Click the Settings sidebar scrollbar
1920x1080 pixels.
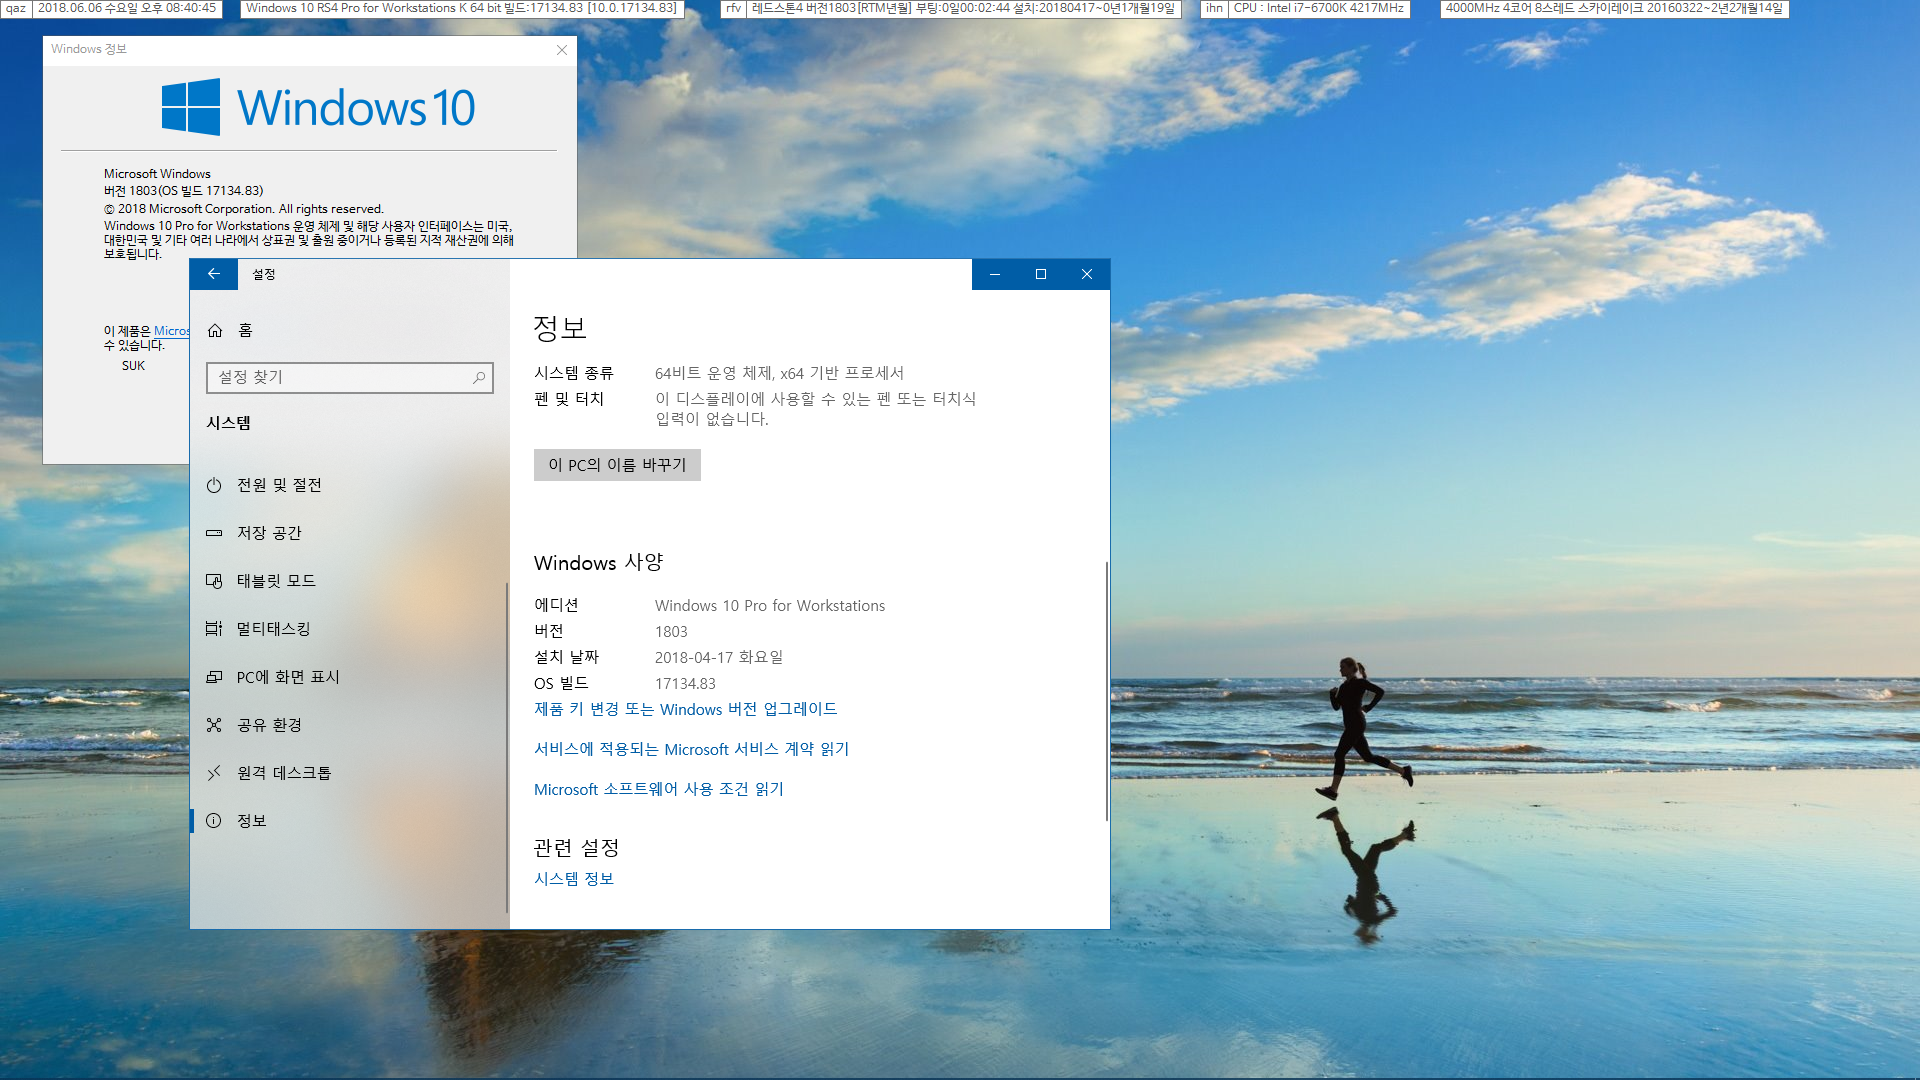[x=507, y=748]
